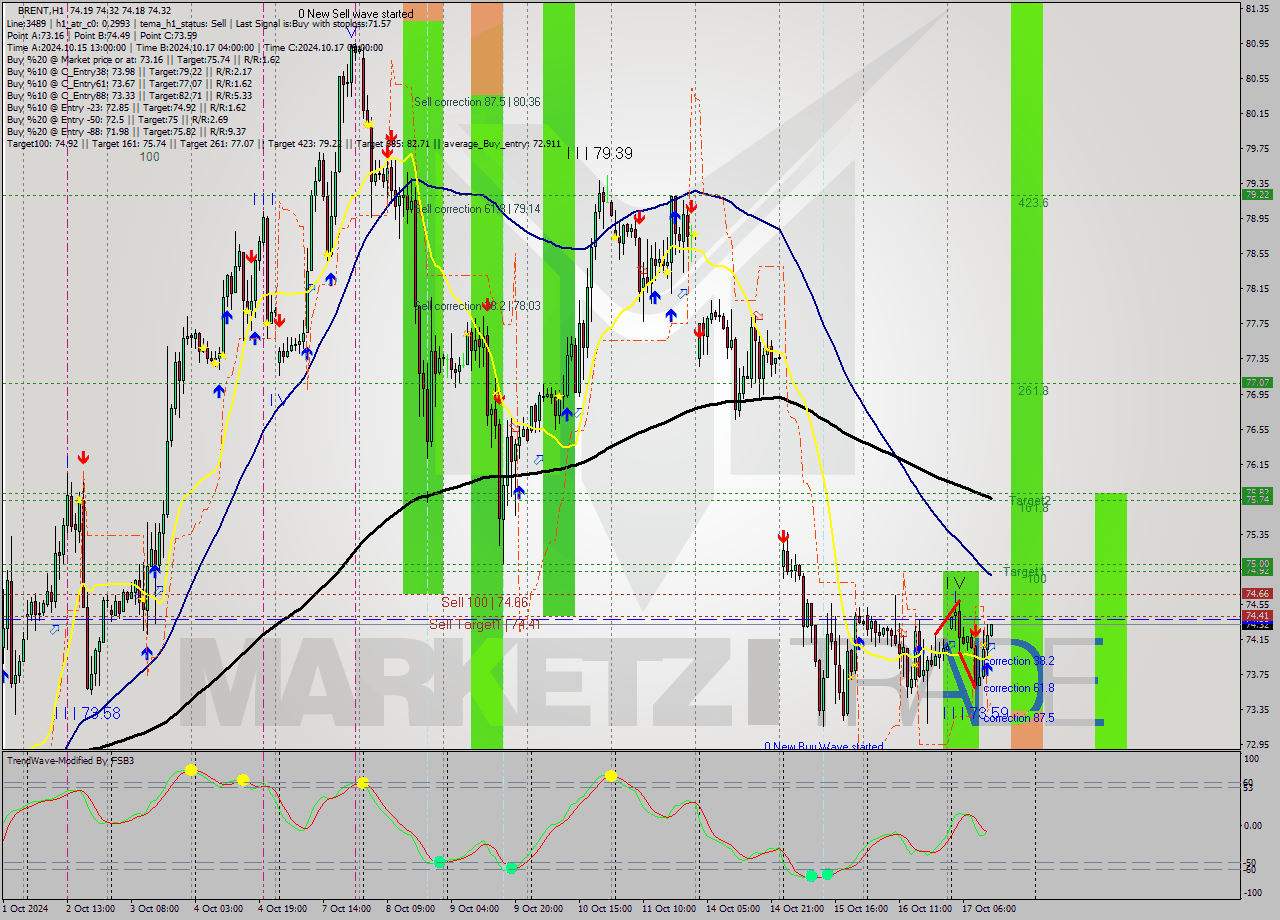1280x920 pixels.
Task: Click the '7 Oct 14:00' time axis label
Action: pos(348,909)
